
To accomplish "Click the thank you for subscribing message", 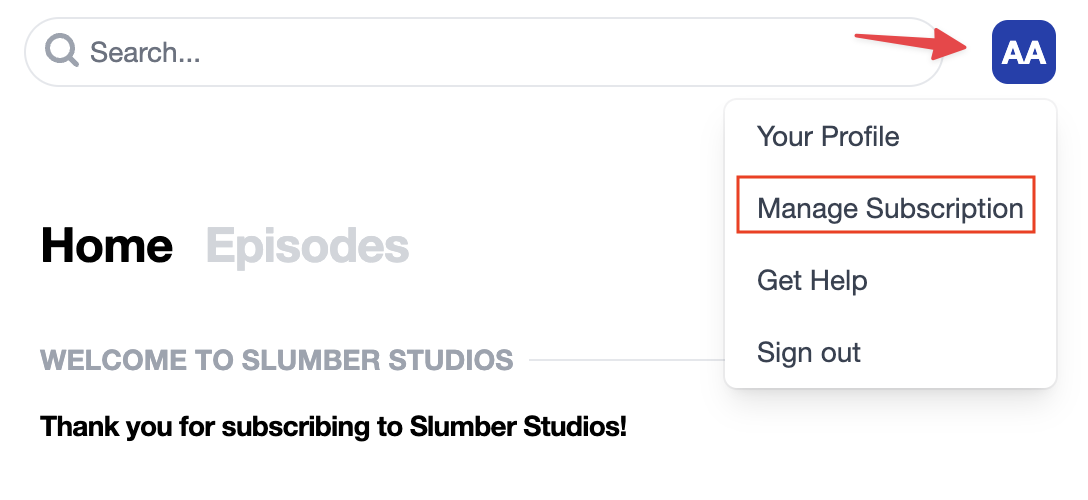I will (333, 428).
